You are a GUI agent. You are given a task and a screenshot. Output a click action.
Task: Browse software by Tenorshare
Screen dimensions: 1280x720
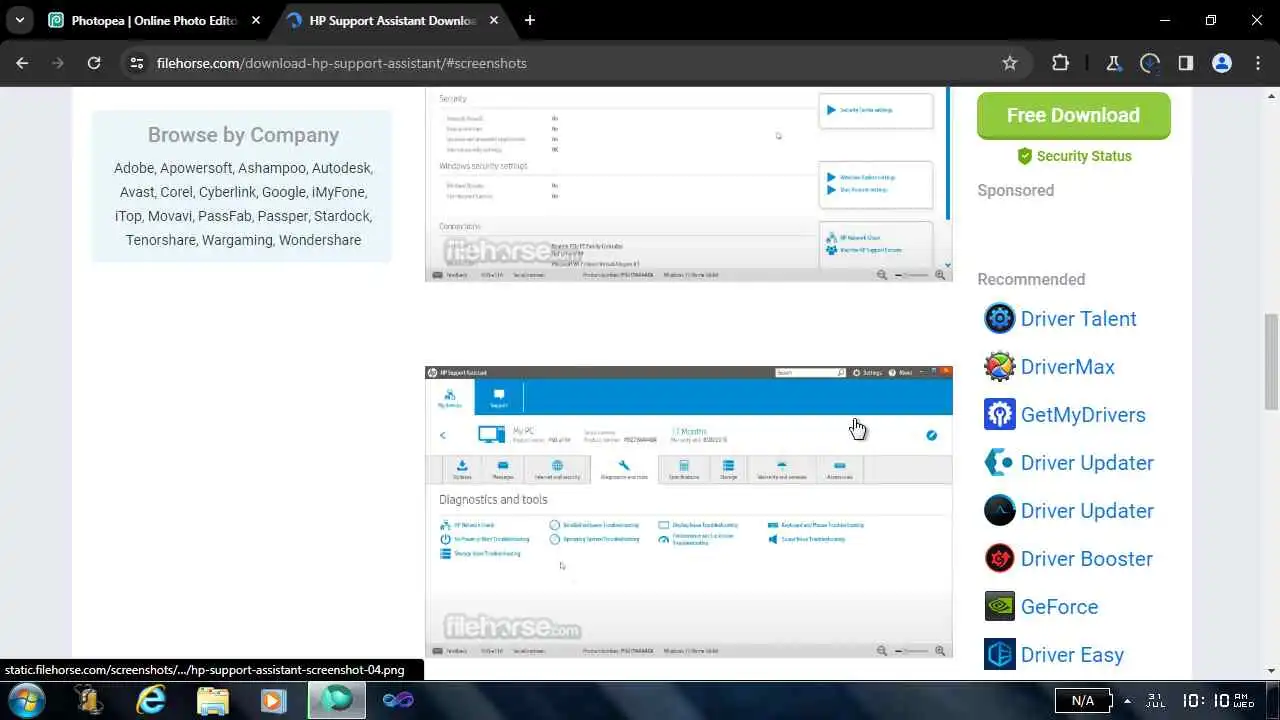click(161, 240)
